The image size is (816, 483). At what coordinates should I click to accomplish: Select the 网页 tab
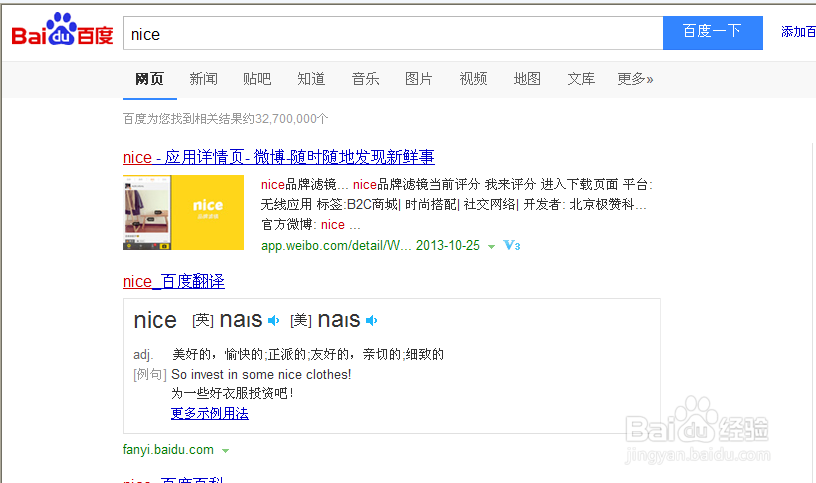(x=149, y=79)
